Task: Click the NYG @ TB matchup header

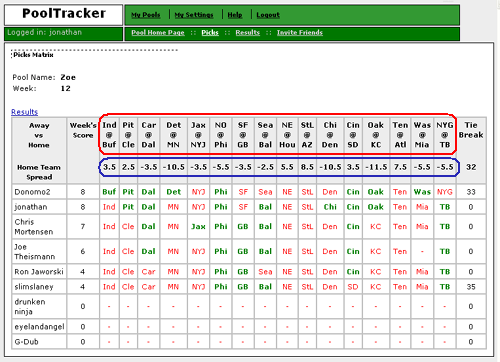Action: coord(445,135)
